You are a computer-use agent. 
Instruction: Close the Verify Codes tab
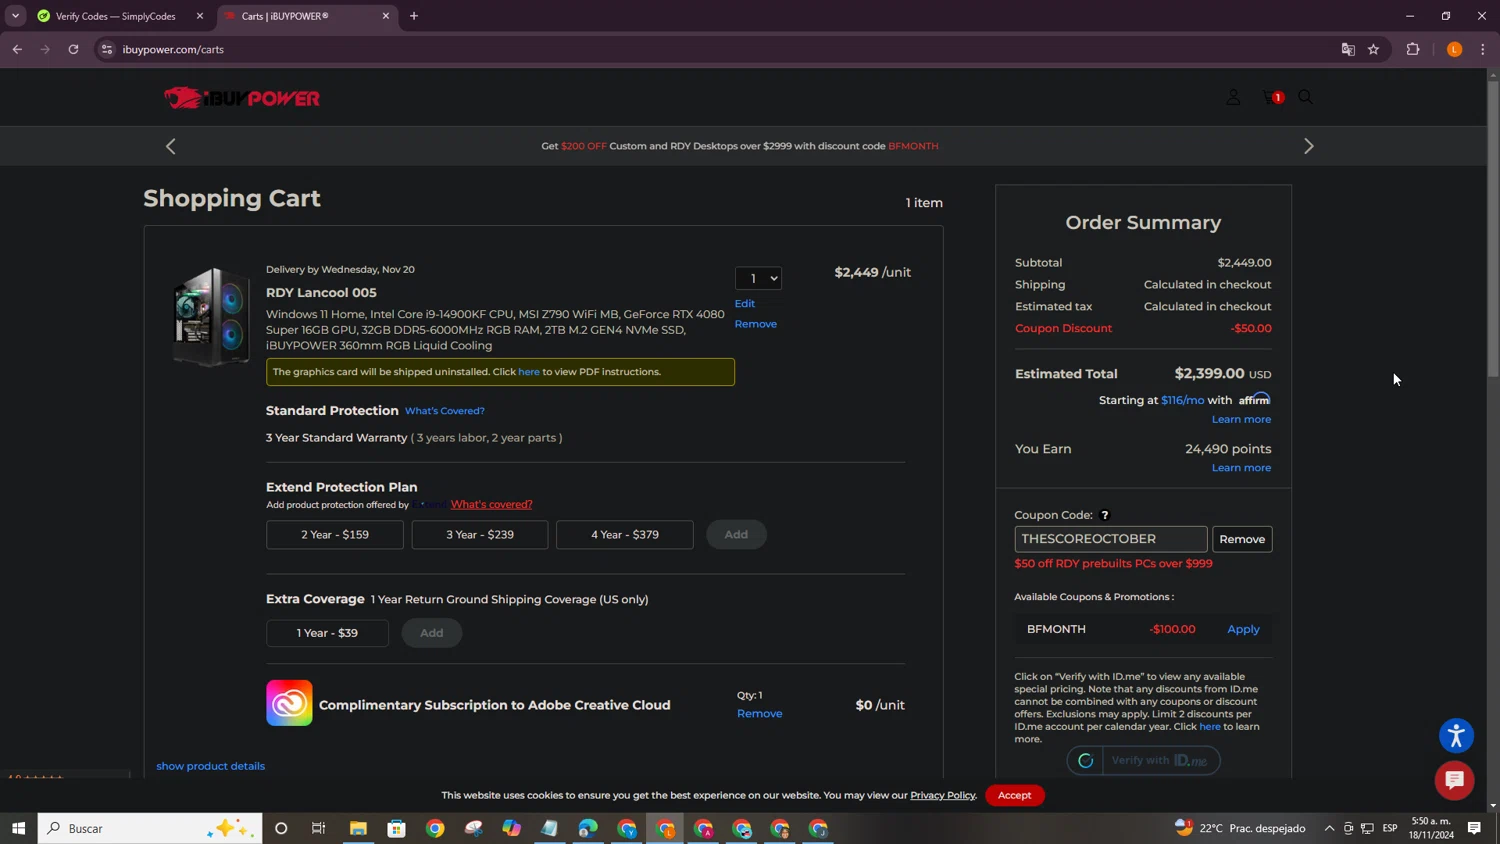[200, 16]
